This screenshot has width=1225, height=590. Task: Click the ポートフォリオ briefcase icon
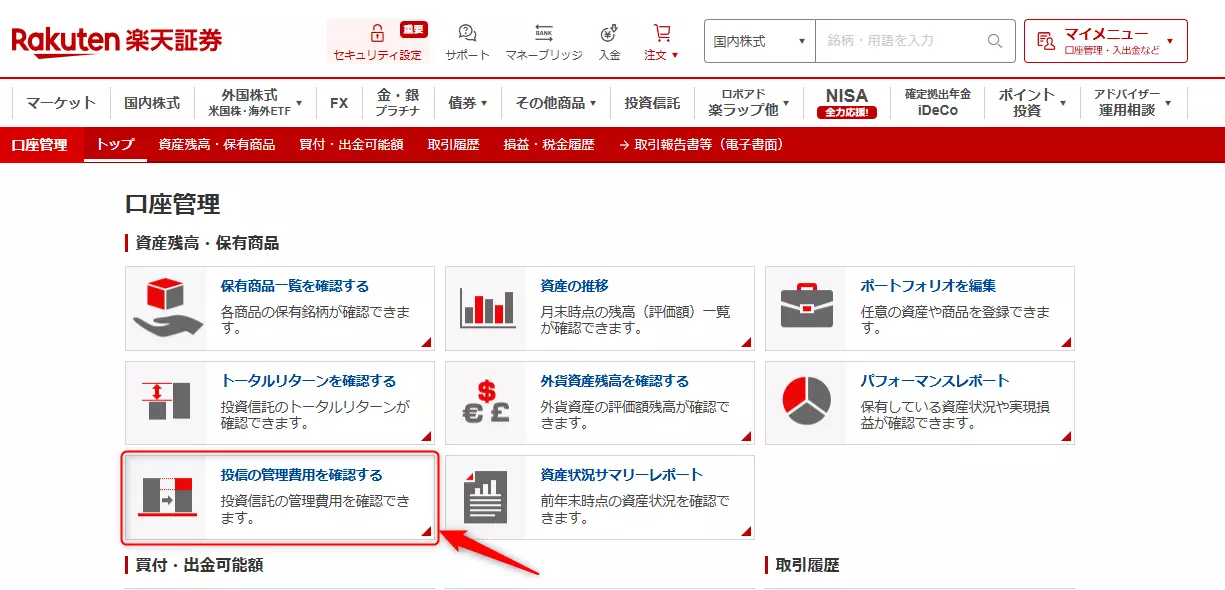[807, 308]
